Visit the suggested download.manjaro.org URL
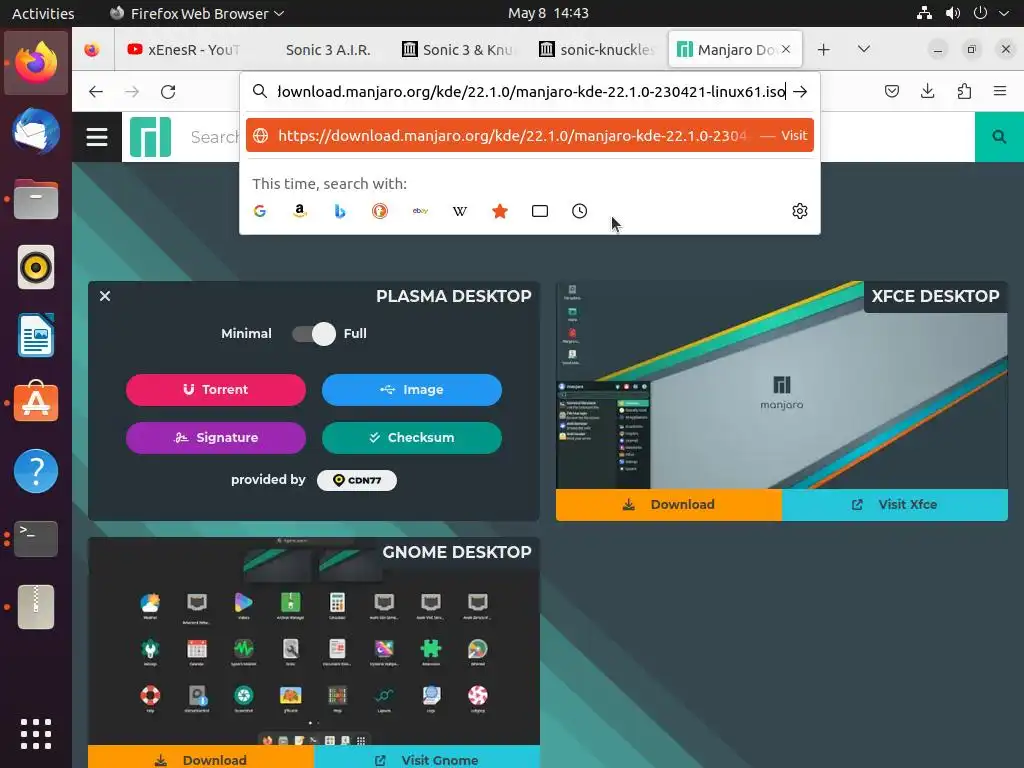1024x768 pixels. click(530, 135)
